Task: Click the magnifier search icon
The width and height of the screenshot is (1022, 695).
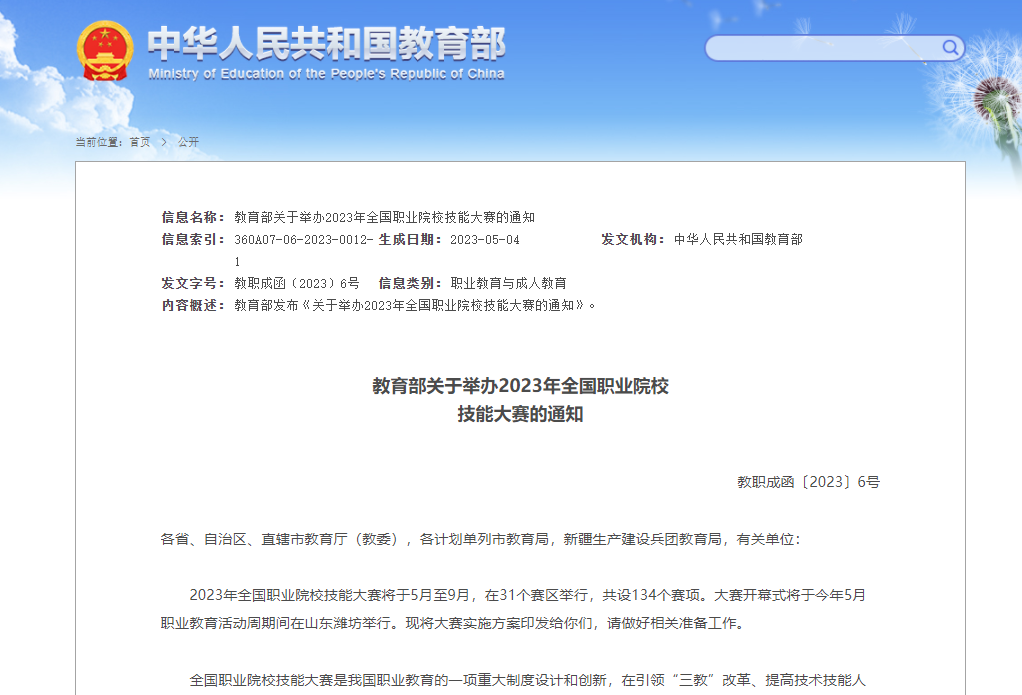Action: pyautogui.click(x=950, y=48)
